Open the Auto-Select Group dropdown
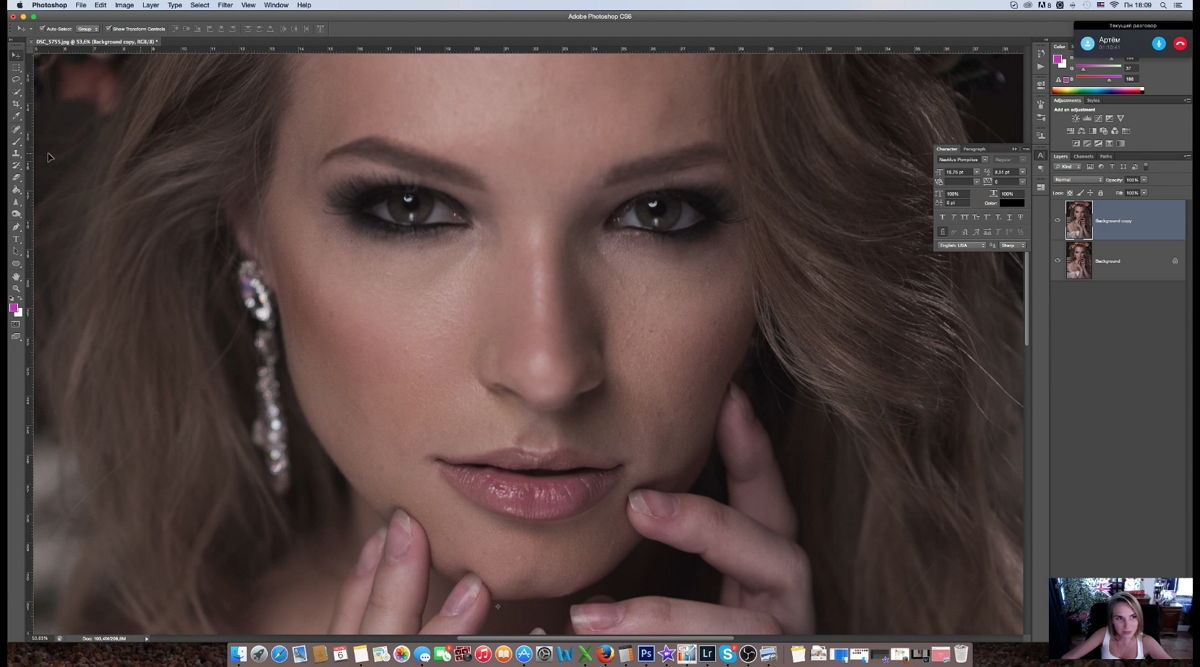This screenshot has width=1200, height=667. [87, 29]
